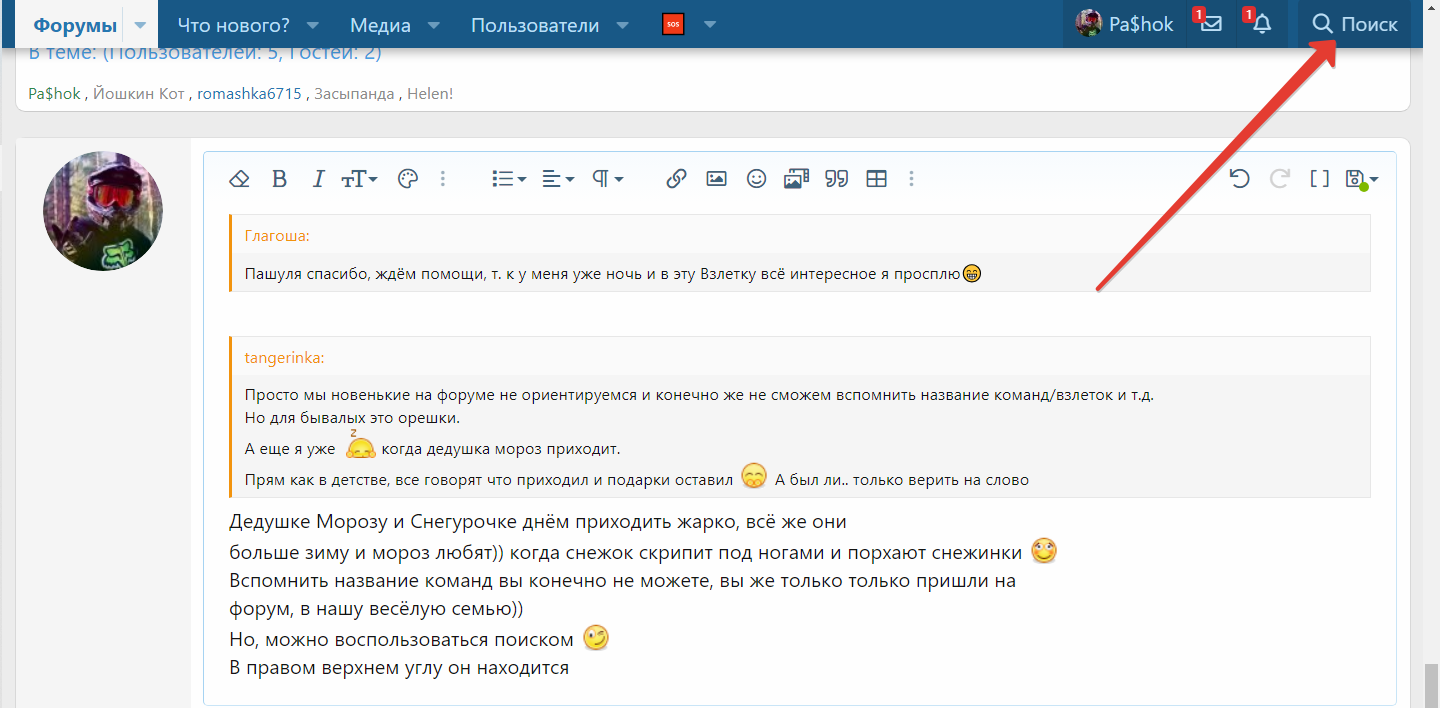Click the Insert image icon
This screenshot has height=708, width=1440.
(716, 179)
